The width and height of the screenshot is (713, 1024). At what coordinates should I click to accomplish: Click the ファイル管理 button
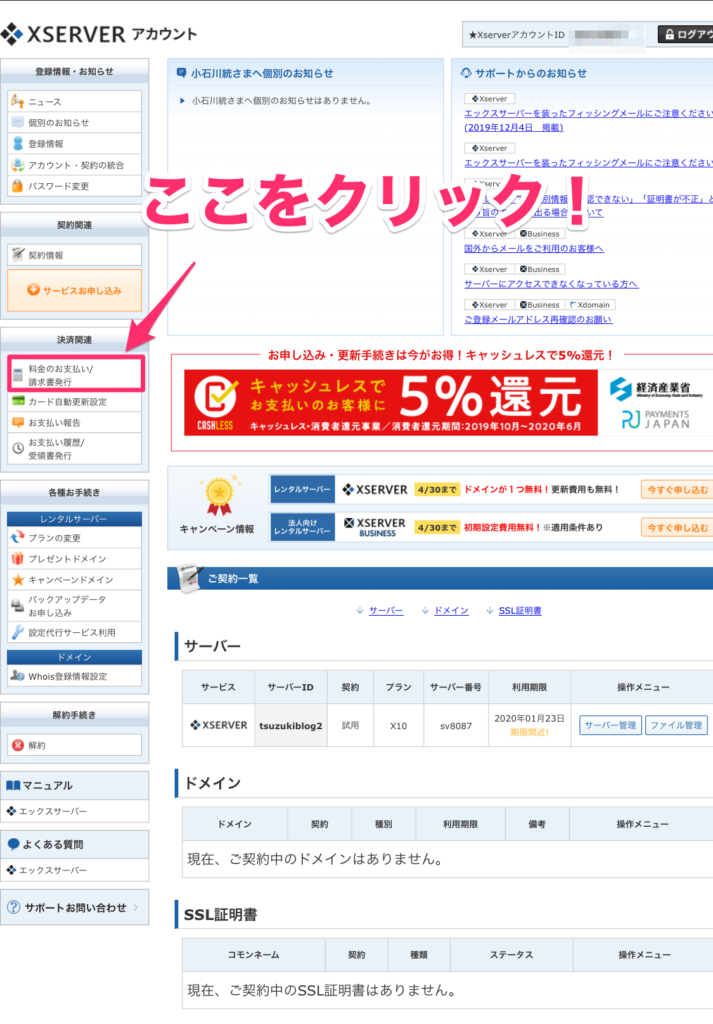[676, 726]
